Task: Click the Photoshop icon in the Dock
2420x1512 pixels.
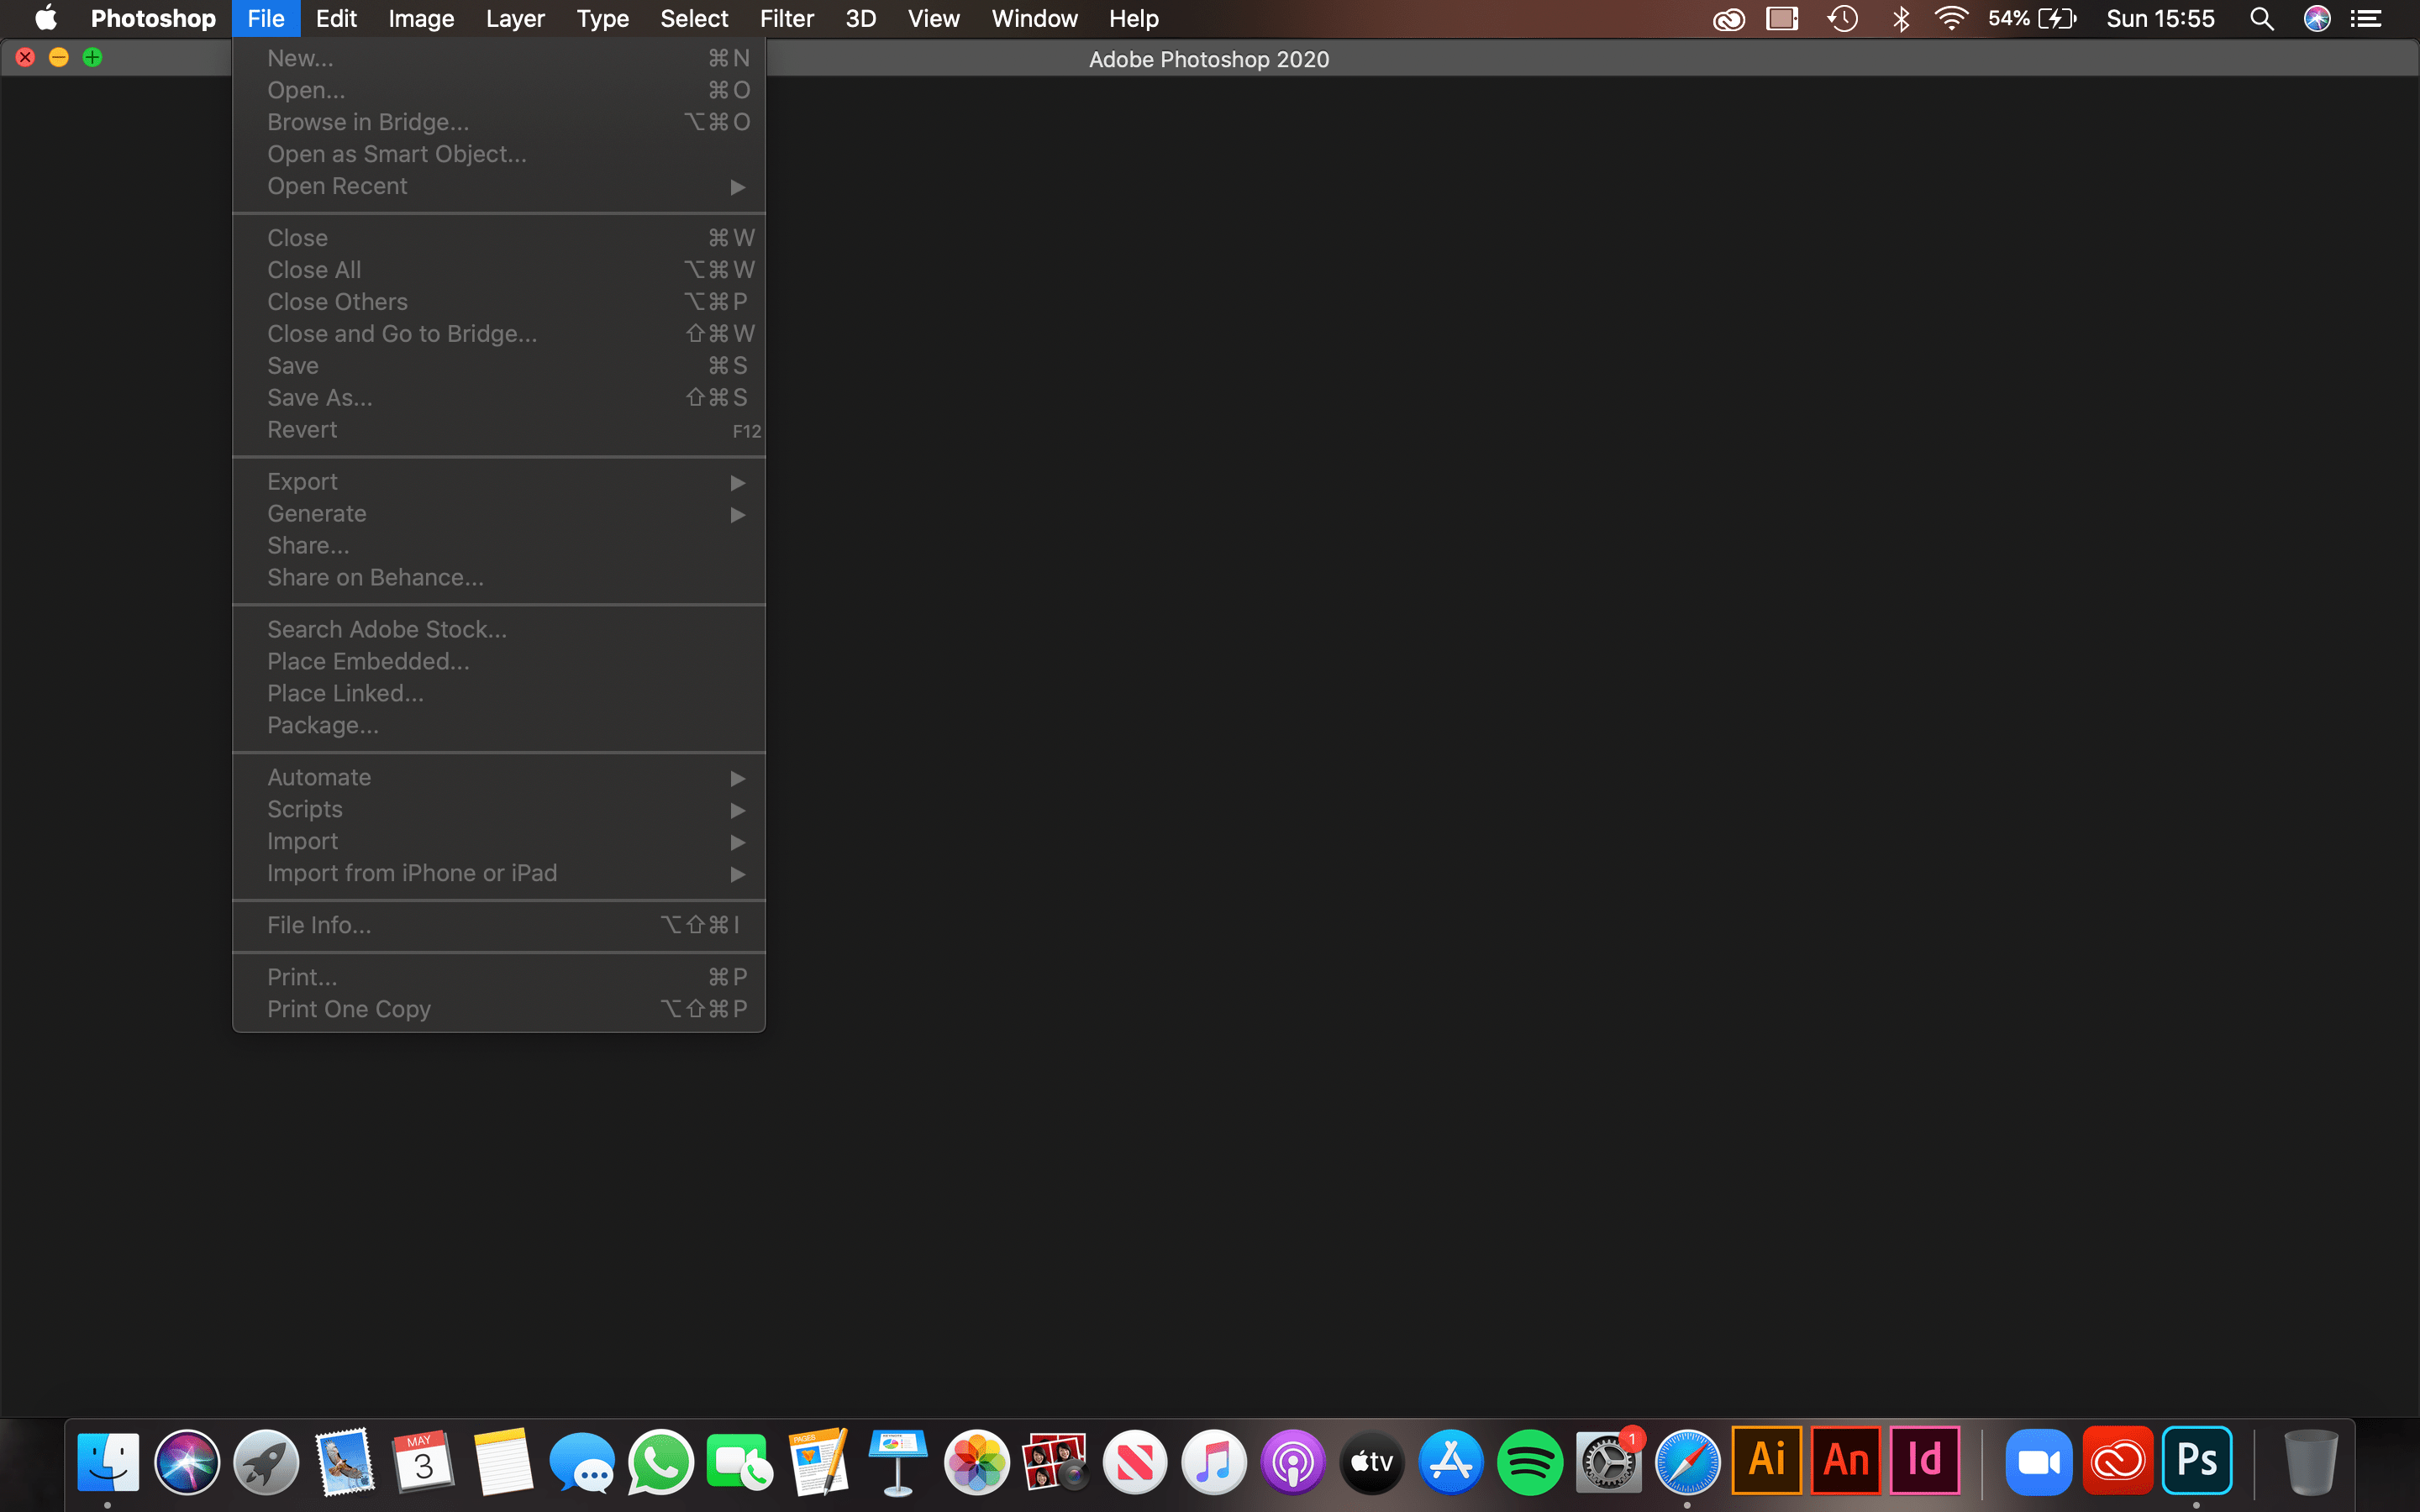Action: (x=2199, y=1460)
